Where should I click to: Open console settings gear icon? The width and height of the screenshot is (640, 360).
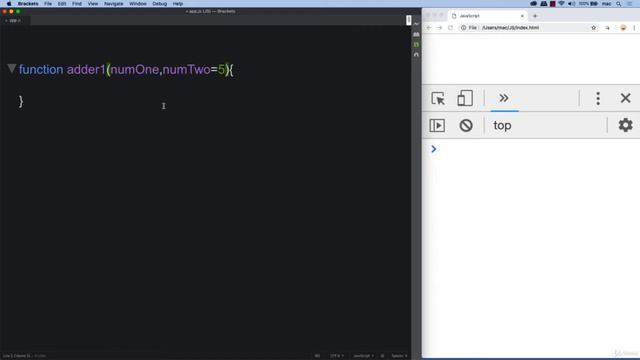point(625,125)
